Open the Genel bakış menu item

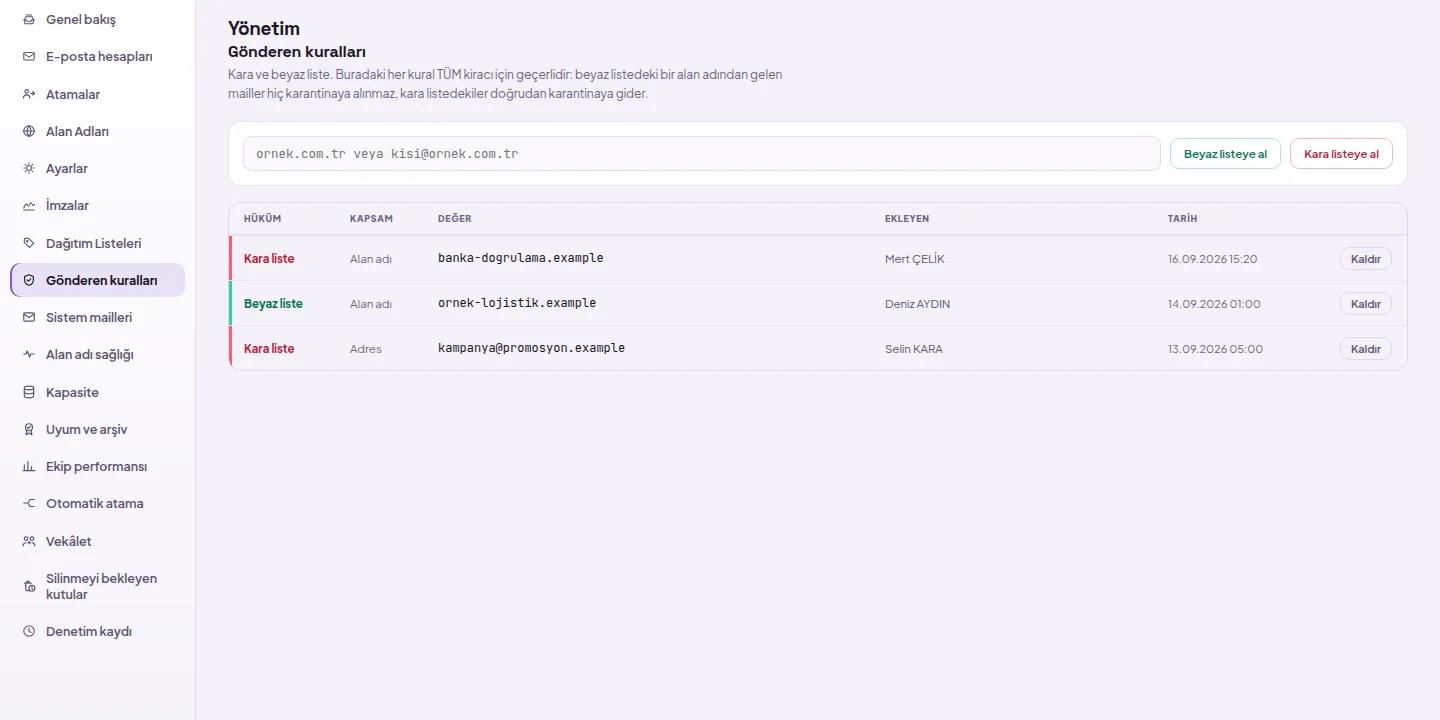point(97,20)
